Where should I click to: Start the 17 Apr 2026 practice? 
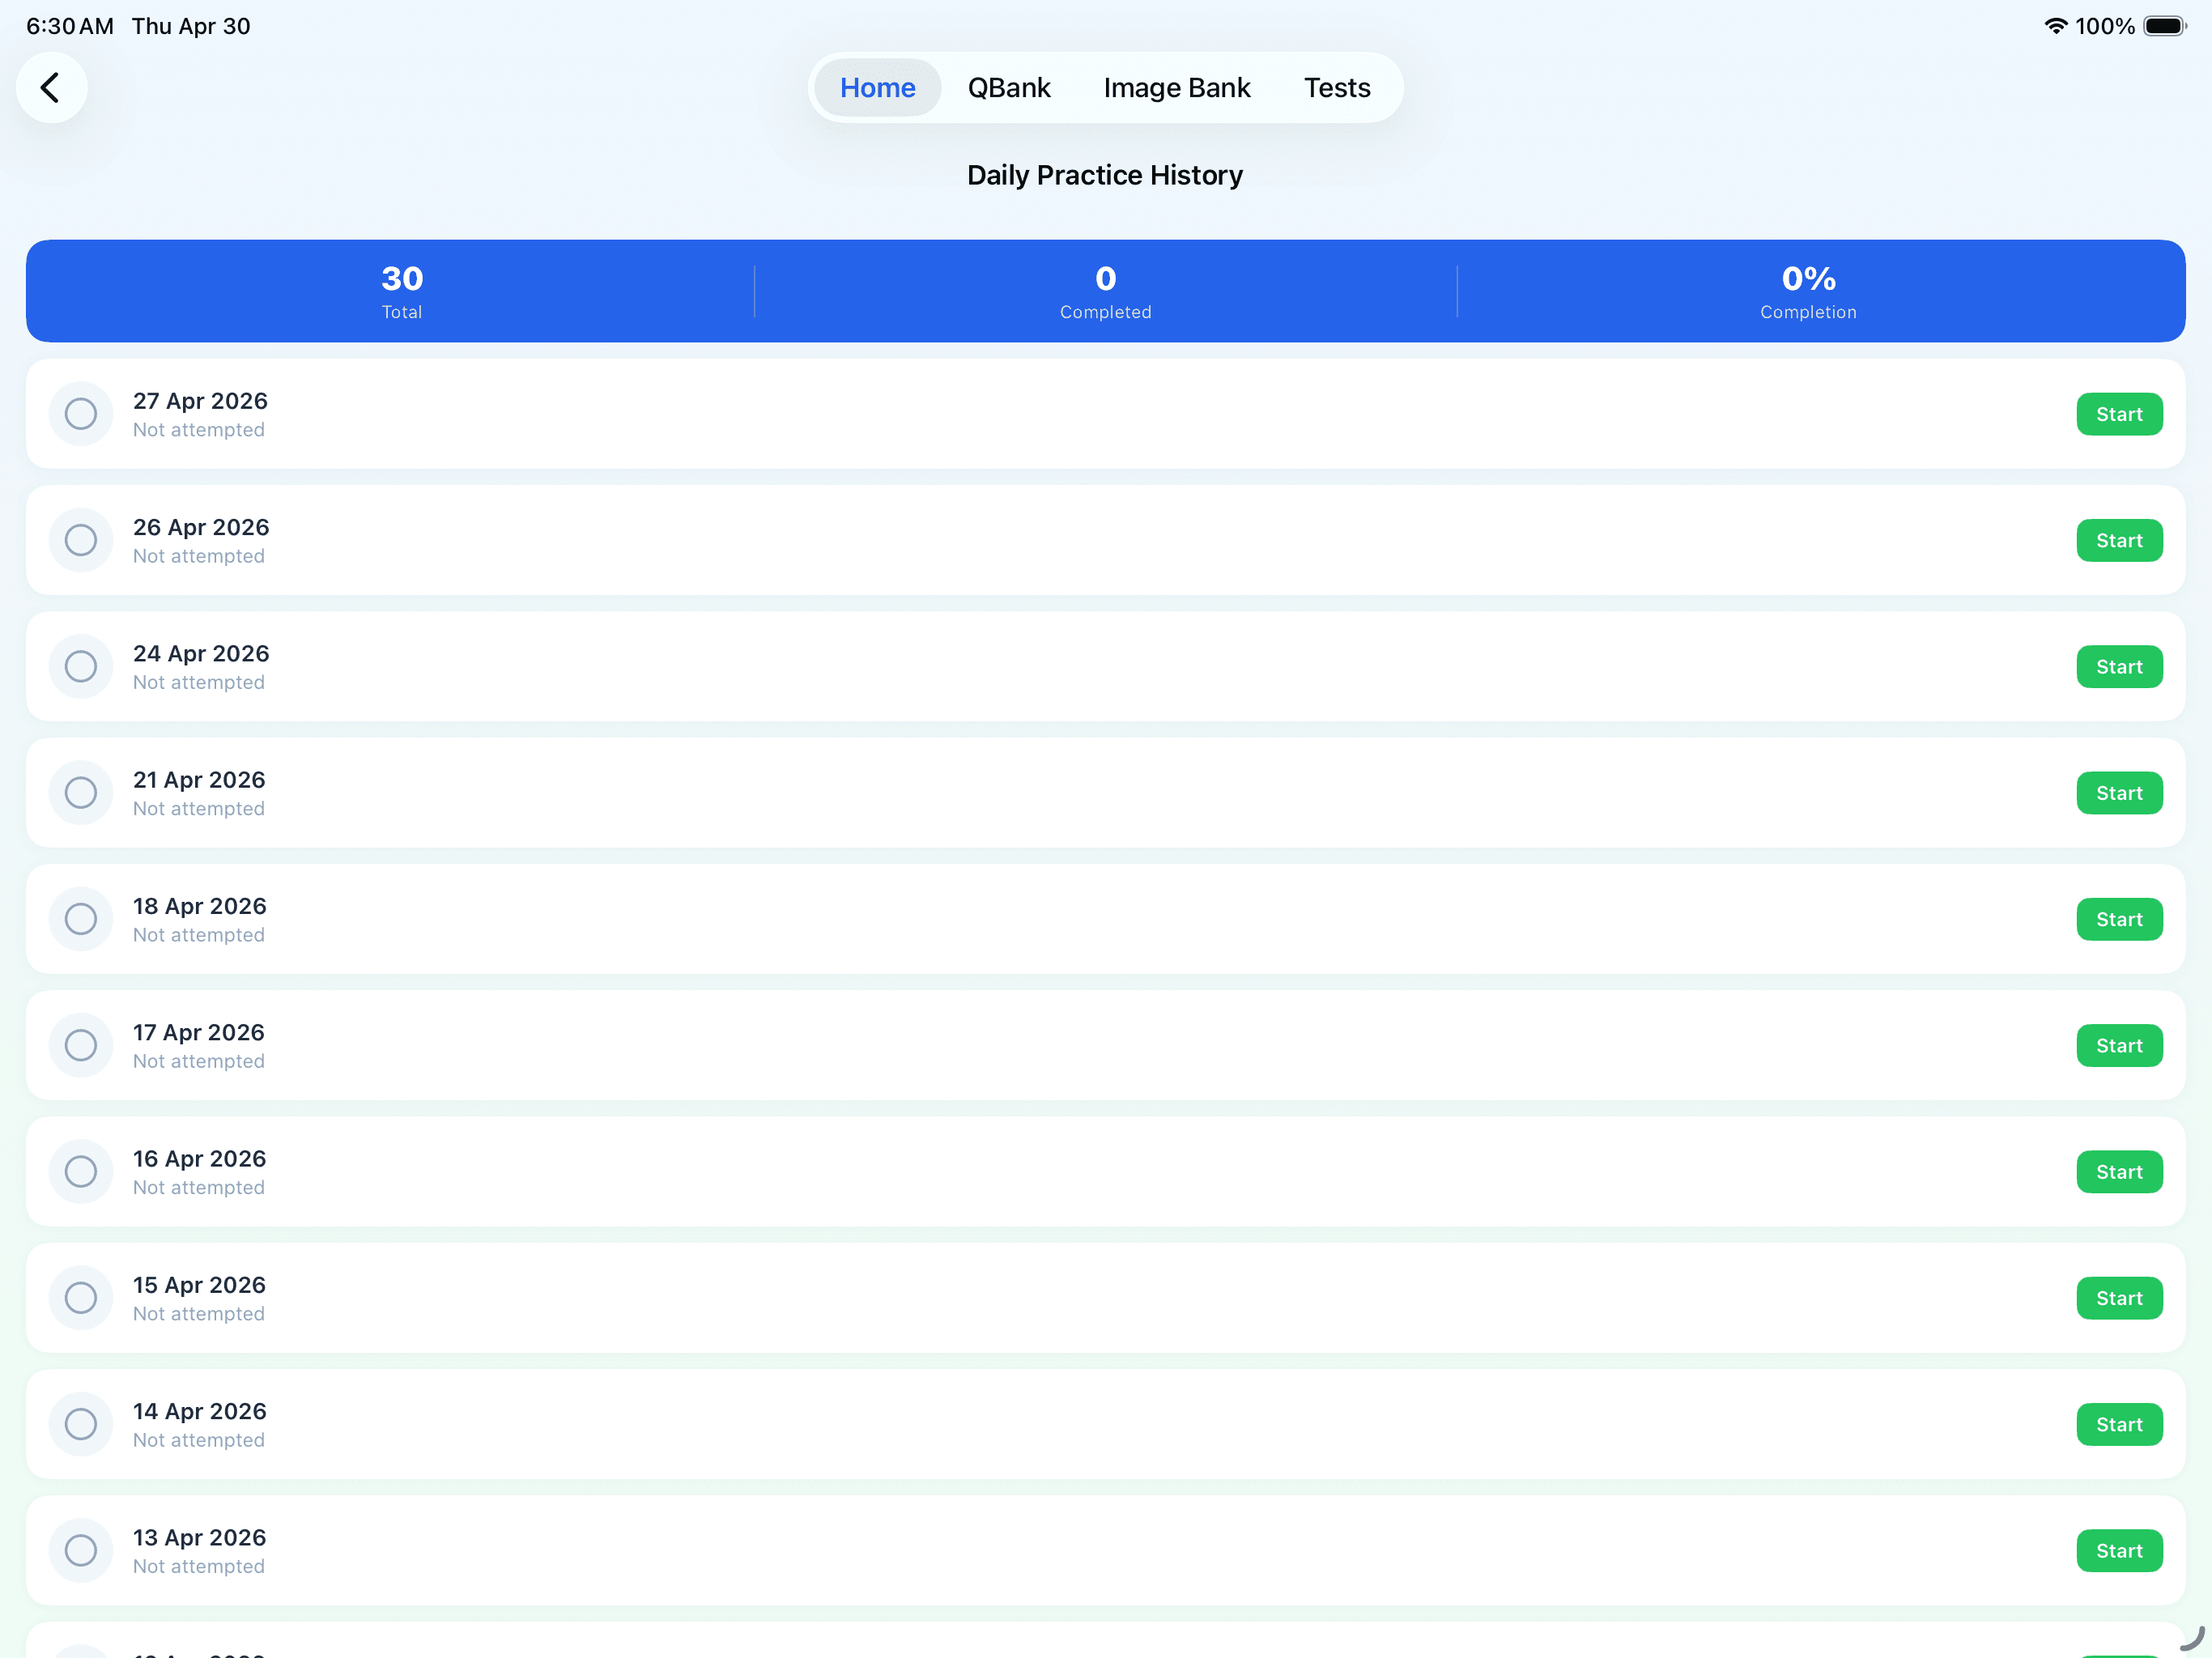coord(2119,1046)
